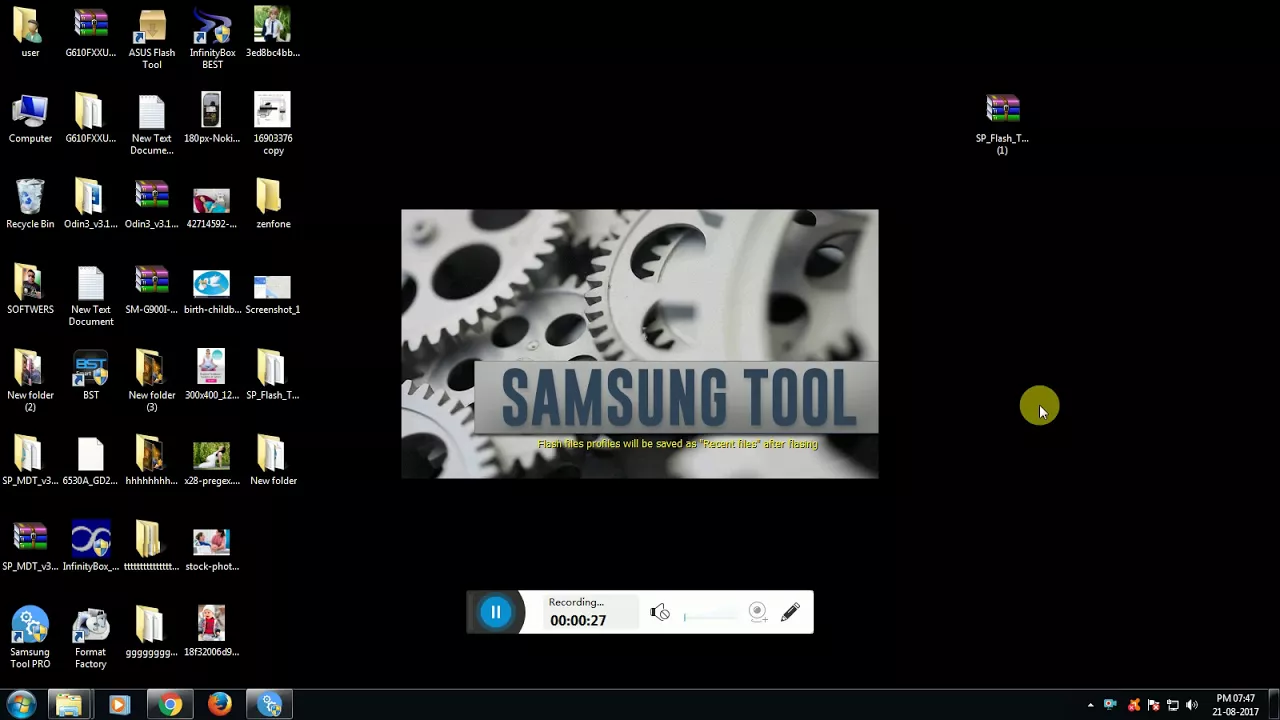Viewport: 1280px width, 720px height.
Task: Open the volume speaker tray icon
Action: tap(1191, 705)
